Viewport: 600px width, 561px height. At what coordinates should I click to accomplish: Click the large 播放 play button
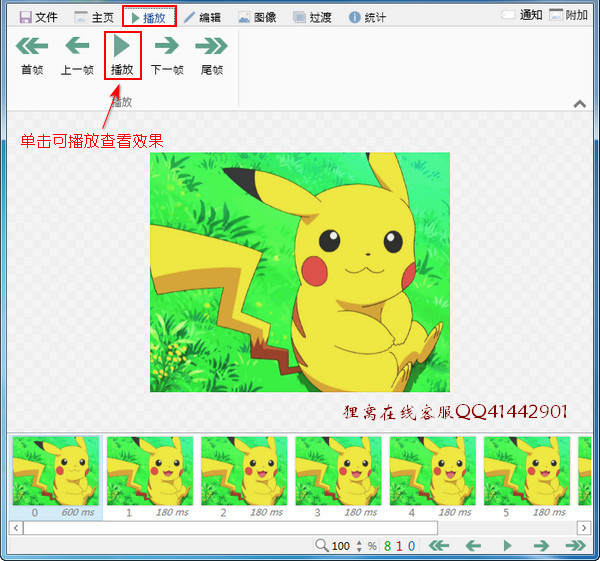(x=122, y=55)
